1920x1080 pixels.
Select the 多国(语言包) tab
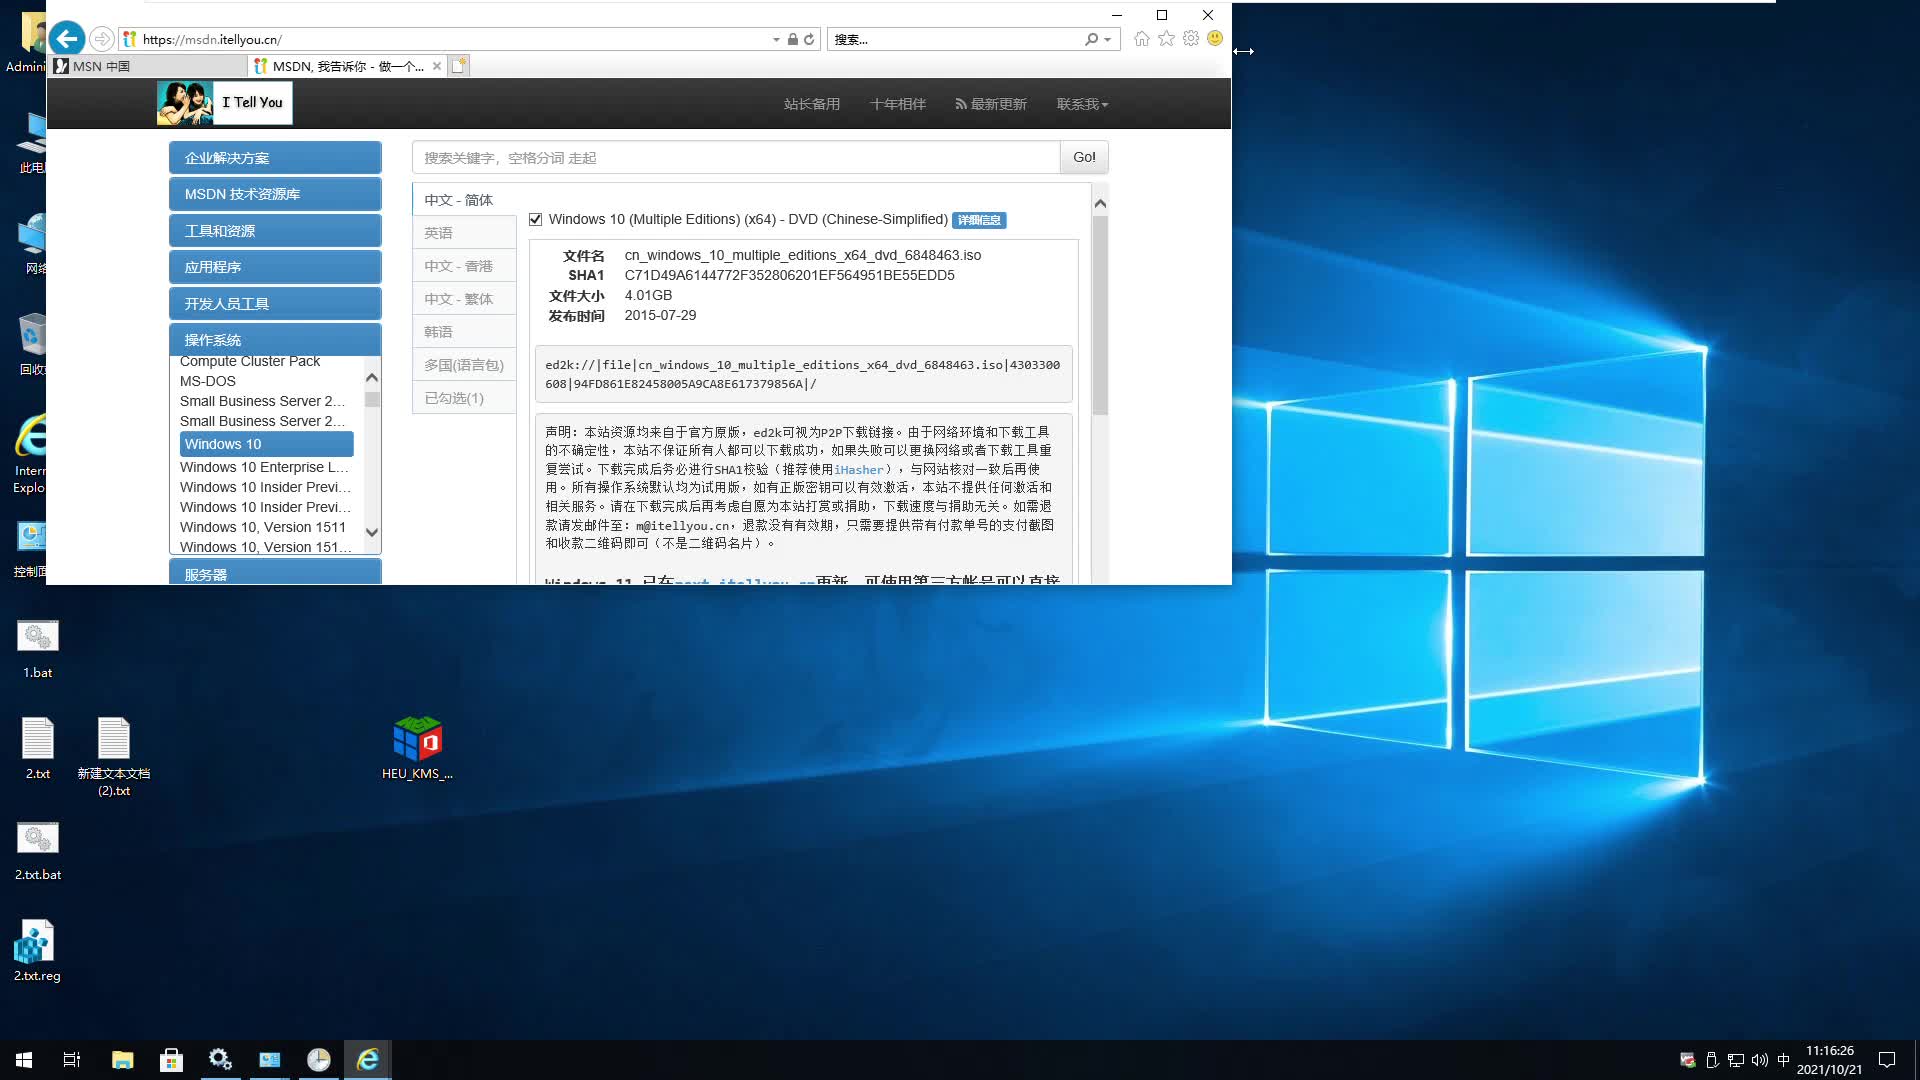pos(464,365)
